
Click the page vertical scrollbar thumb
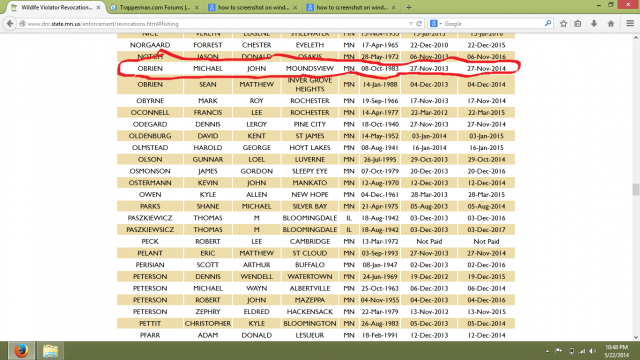click(636, 189)
